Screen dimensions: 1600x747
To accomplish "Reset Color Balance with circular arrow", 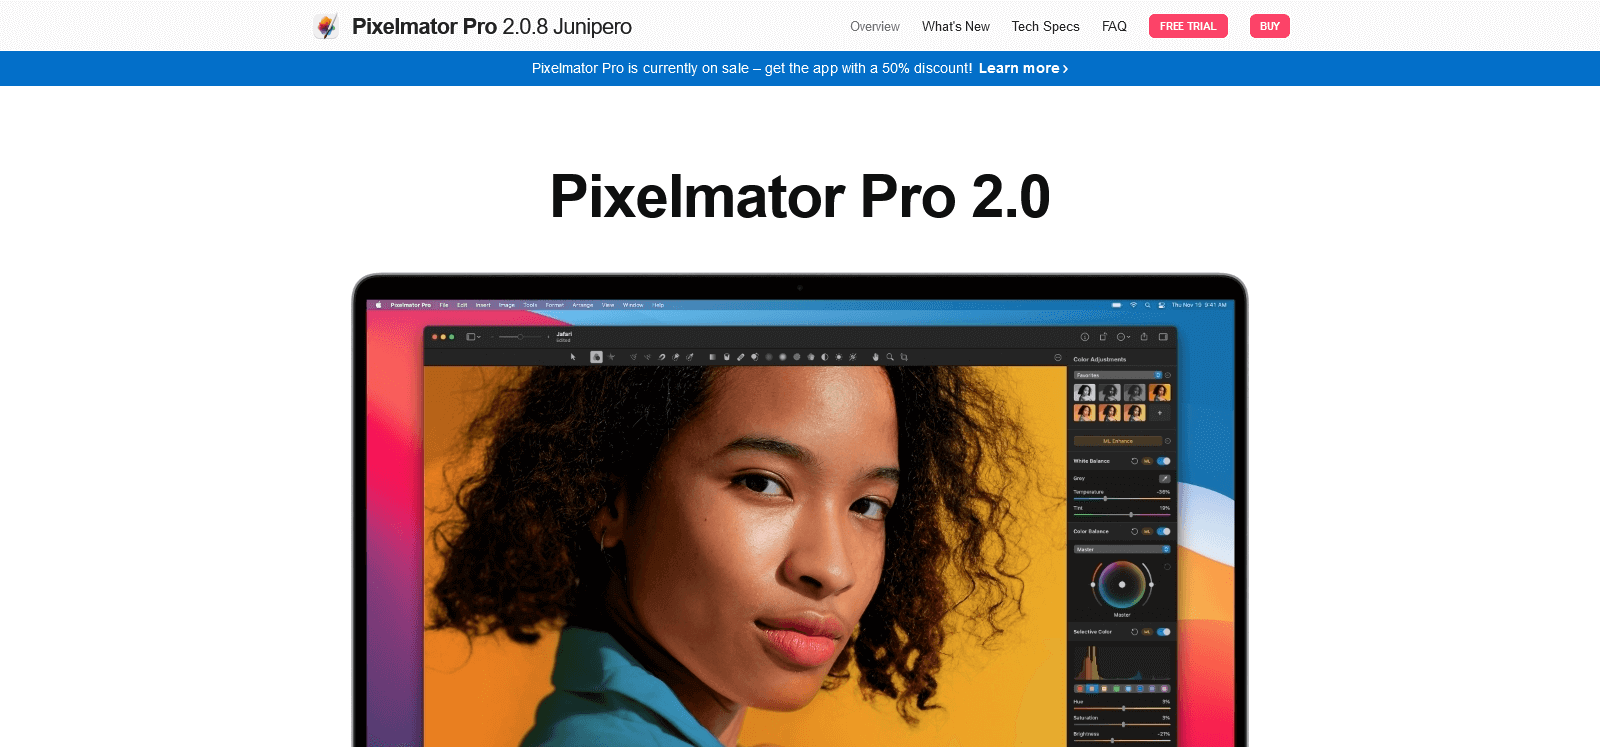I will [1134, 531].
